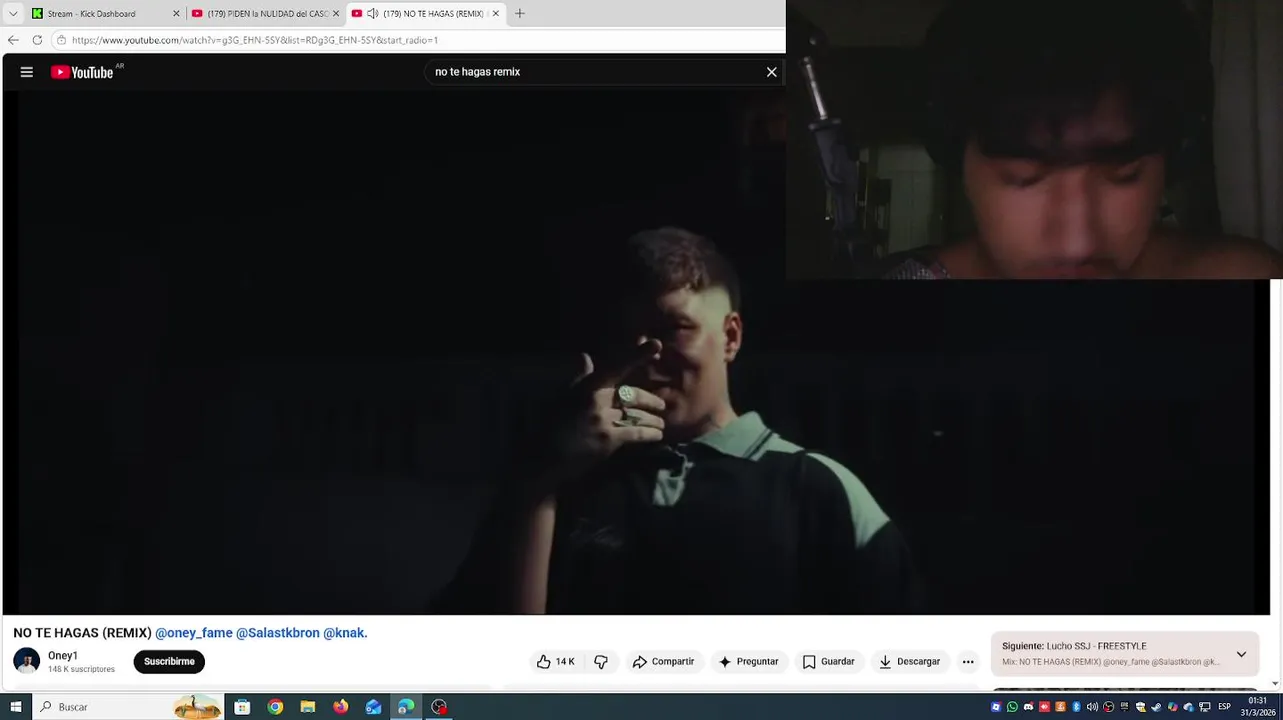Click the browser address bar URL
The width and height of the screenshot is (1283, 720).
point(255,40)
